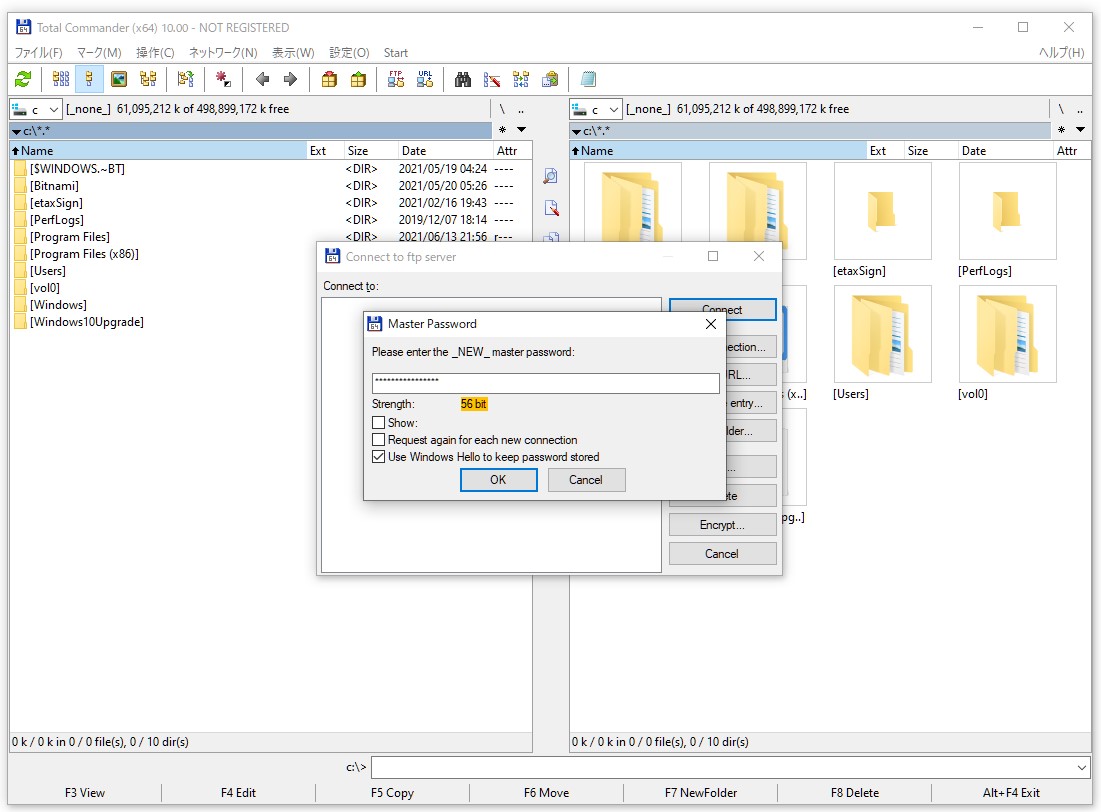Go back with the left arrow icon
The width and height of the screenshot is (1101, 812).
[x=263, y=79]
